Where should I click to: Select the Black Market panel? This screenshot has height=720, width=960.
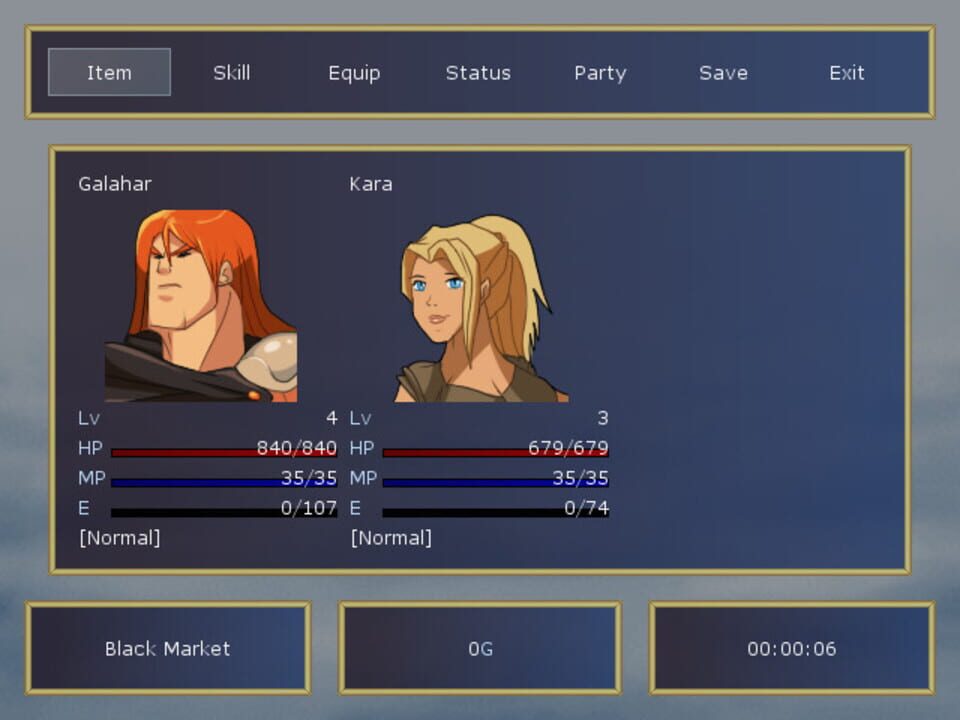click(x=167, y=648)
